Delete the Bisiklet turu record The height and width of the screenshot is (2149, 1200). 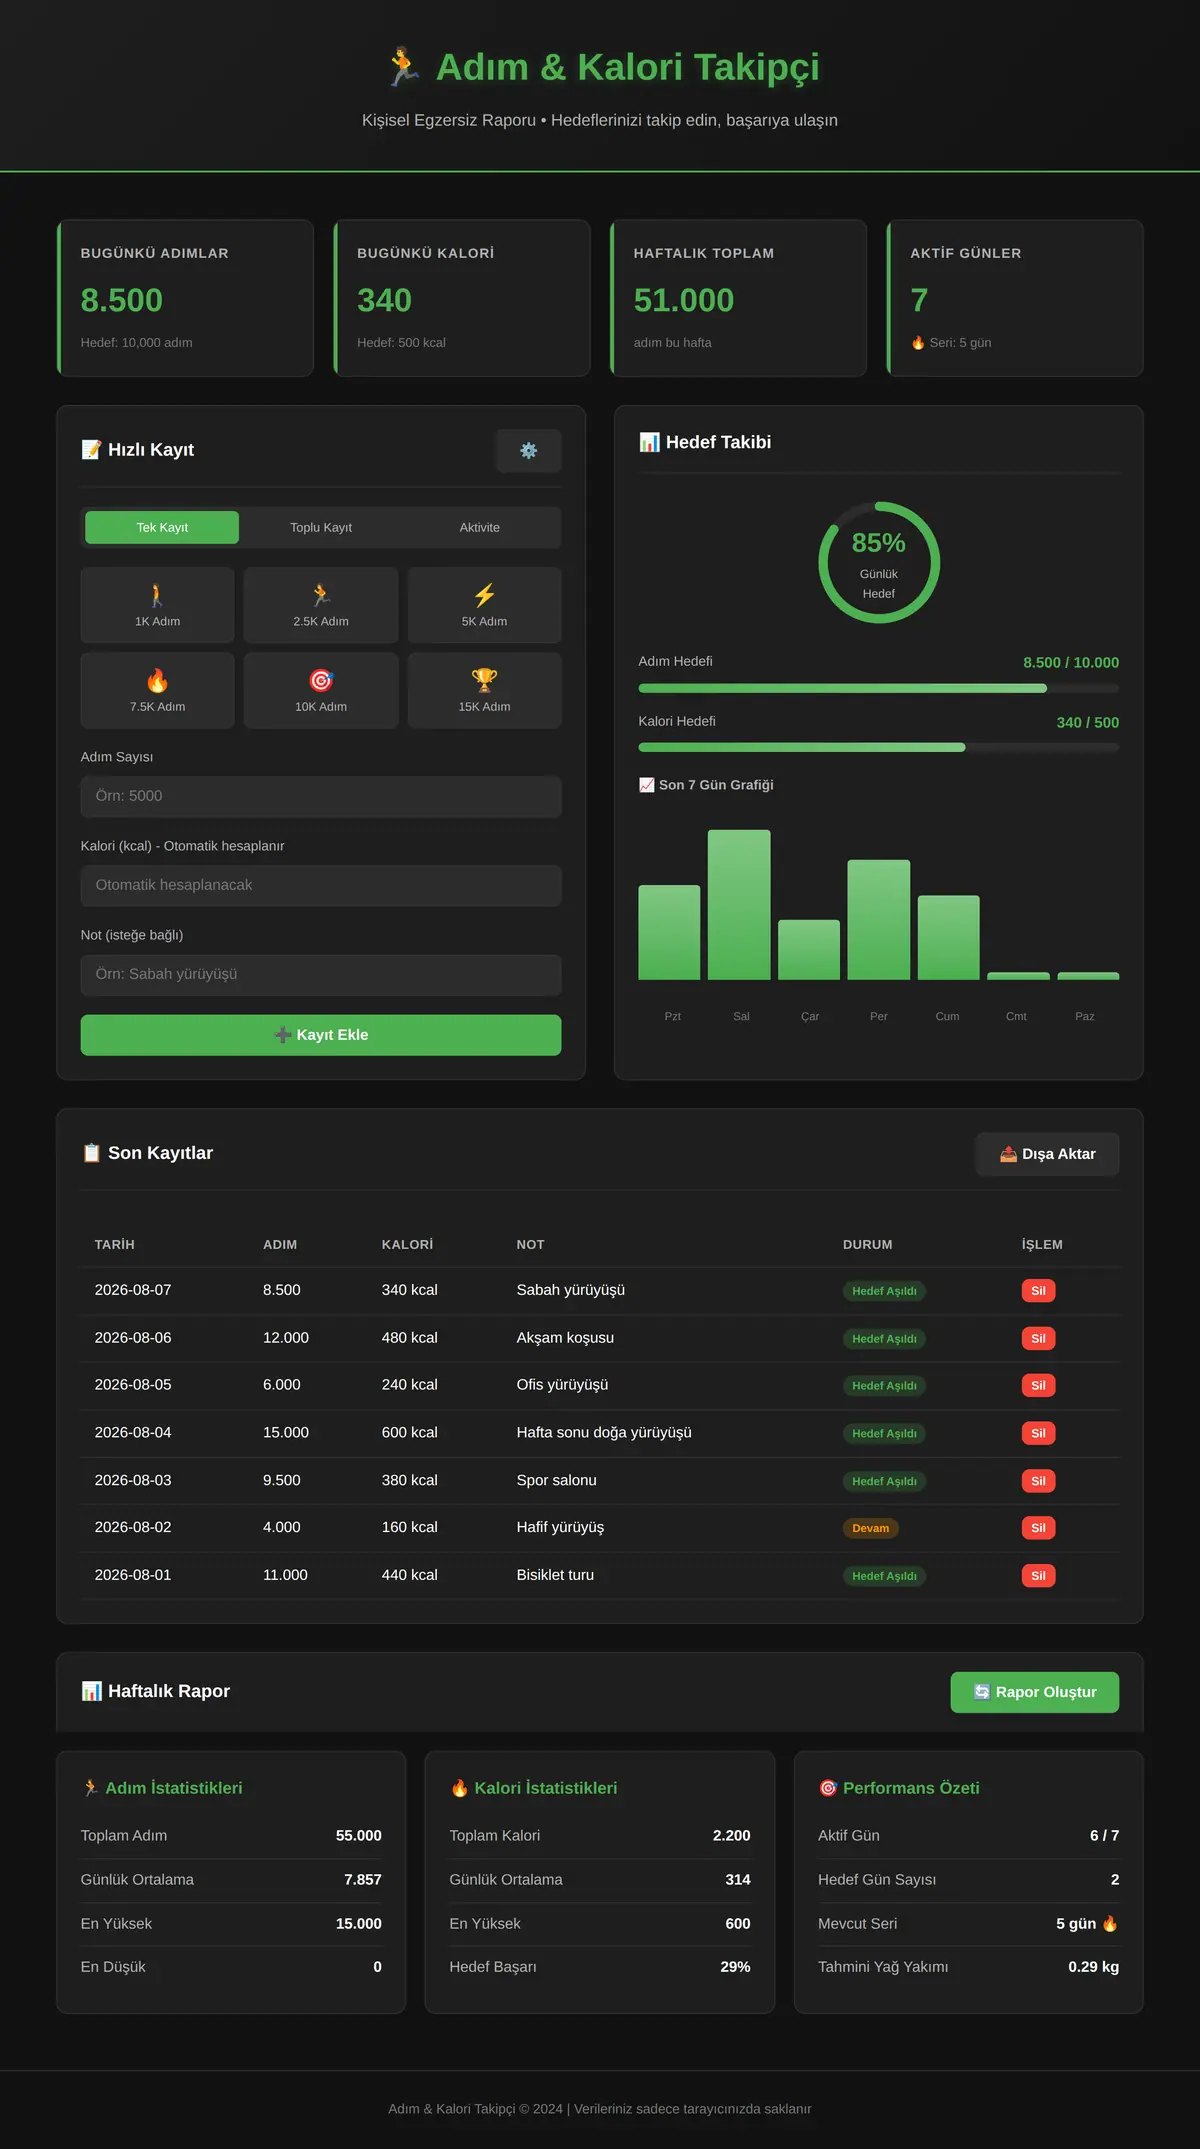pyautogui.click(x=1038, y=1576)
